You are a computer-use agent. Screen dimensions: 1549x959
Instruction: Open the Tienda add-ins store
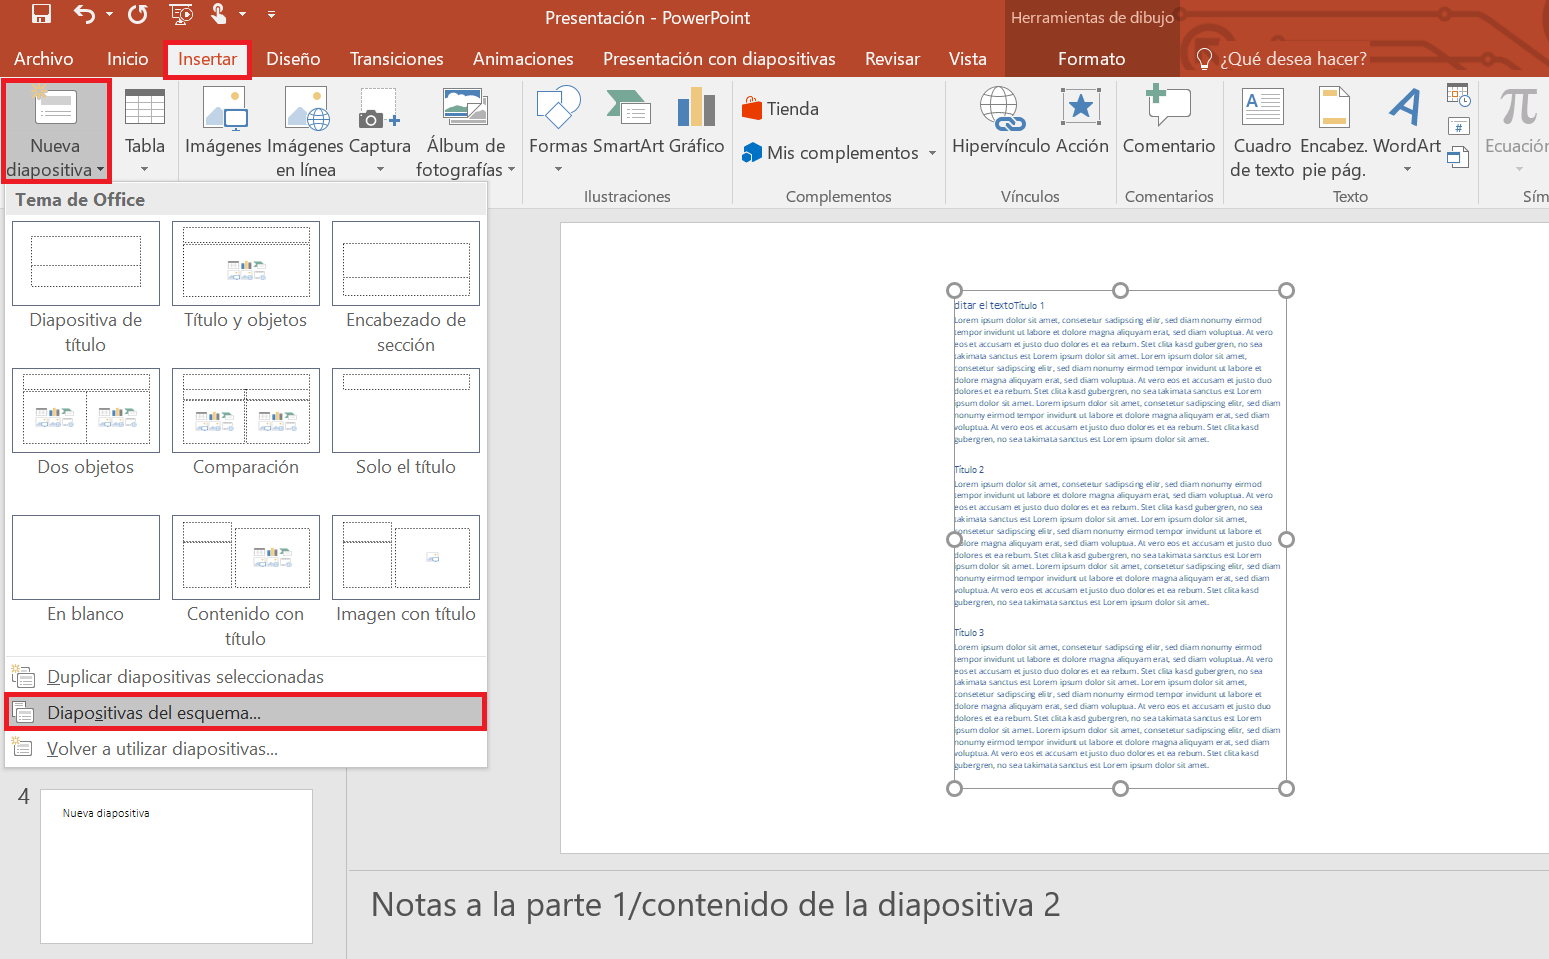781,108
